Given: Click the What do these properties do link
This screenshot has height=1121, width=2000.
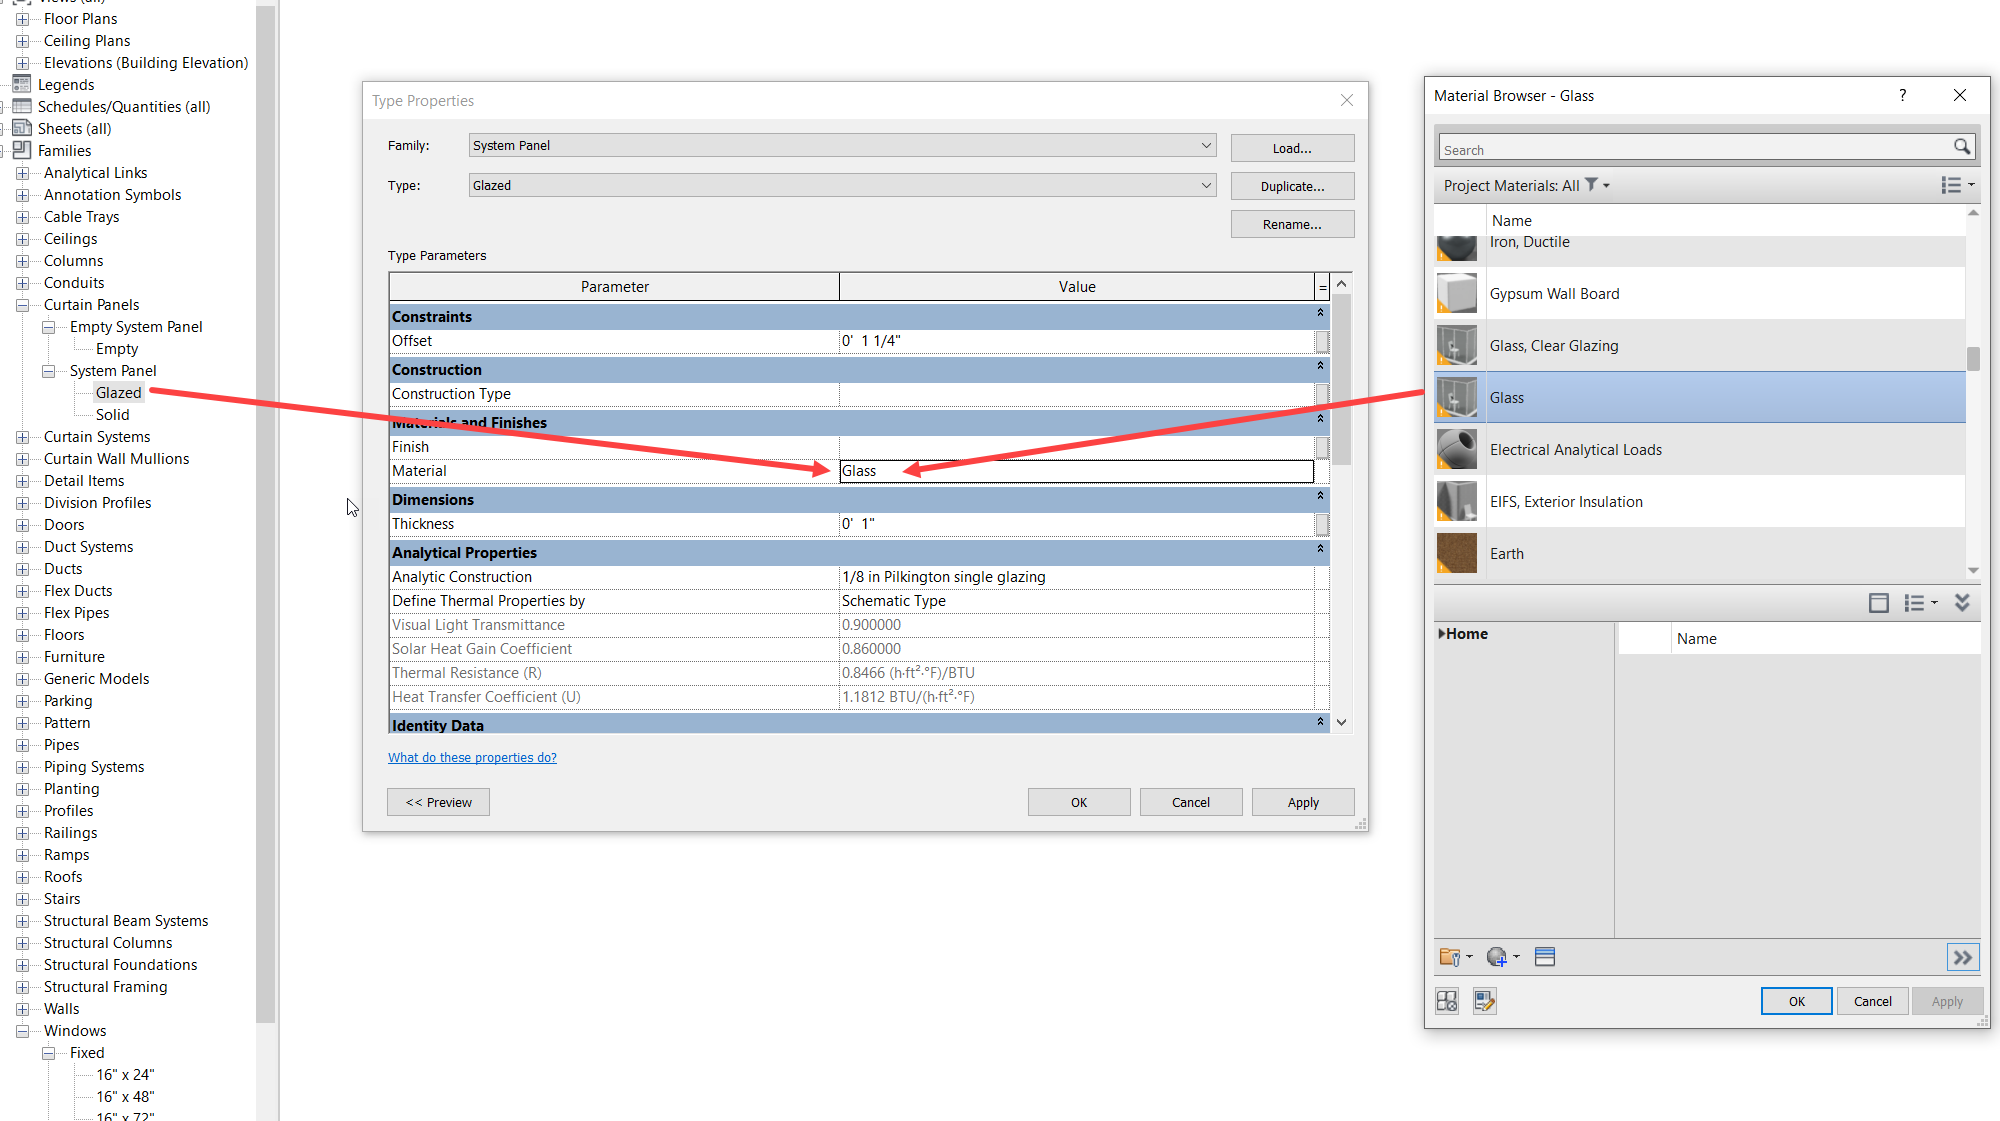Looking at the screenshot, I should 472,757.
